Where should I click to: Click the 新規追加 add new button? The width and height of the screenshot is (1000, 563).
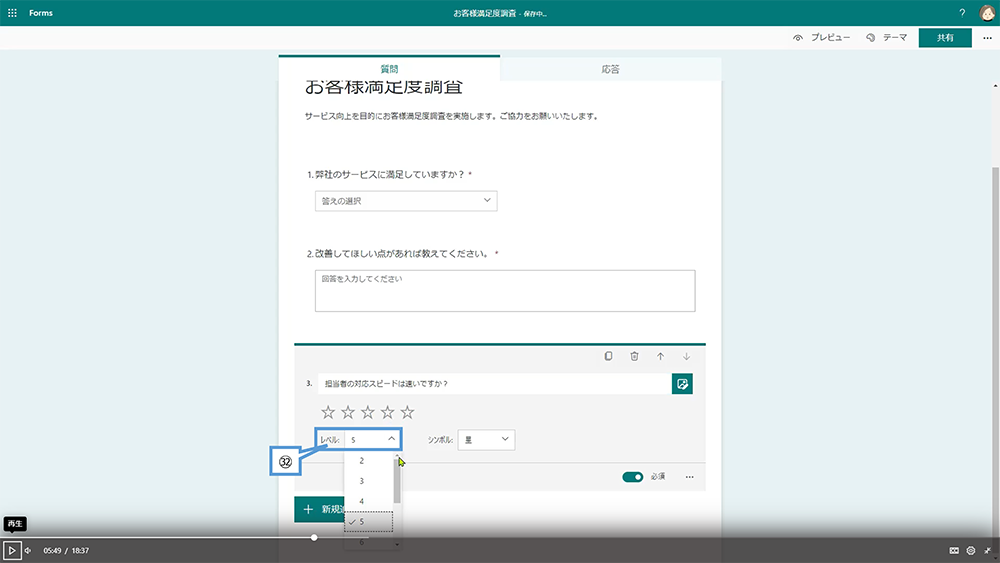coord(320,509)
